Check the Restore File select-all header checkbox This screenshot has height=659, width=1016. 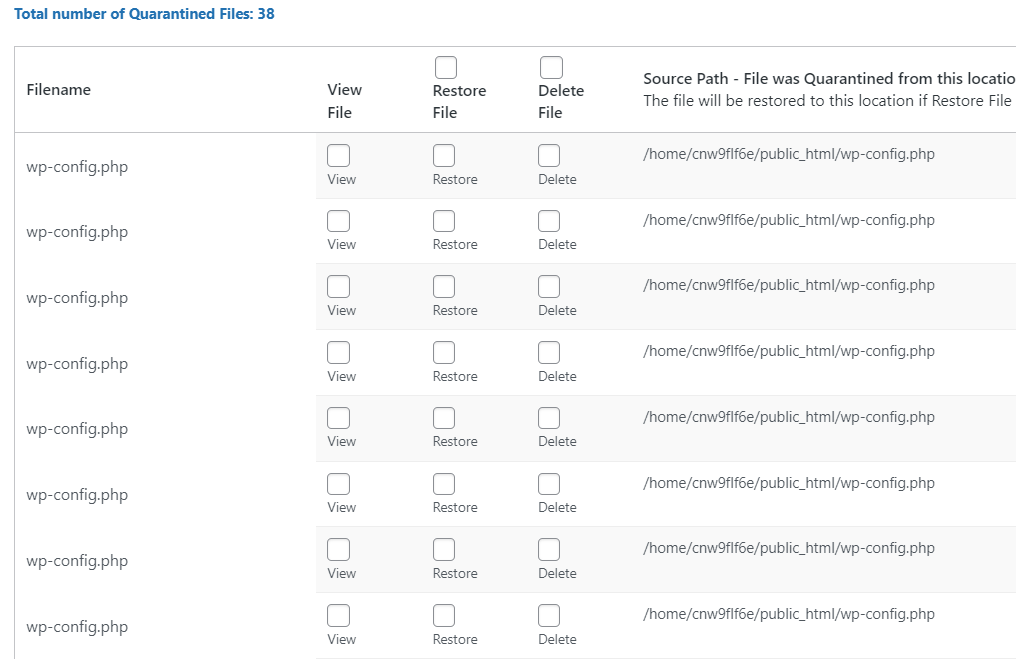click(x=445, y=67)
